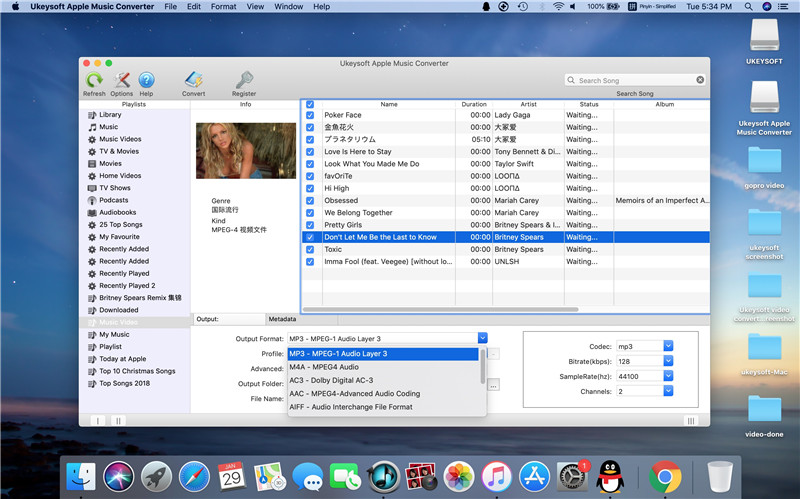
Task: Choose AAC - MPEG4-Advanced Audio Coding option
Action: (383, 393)
